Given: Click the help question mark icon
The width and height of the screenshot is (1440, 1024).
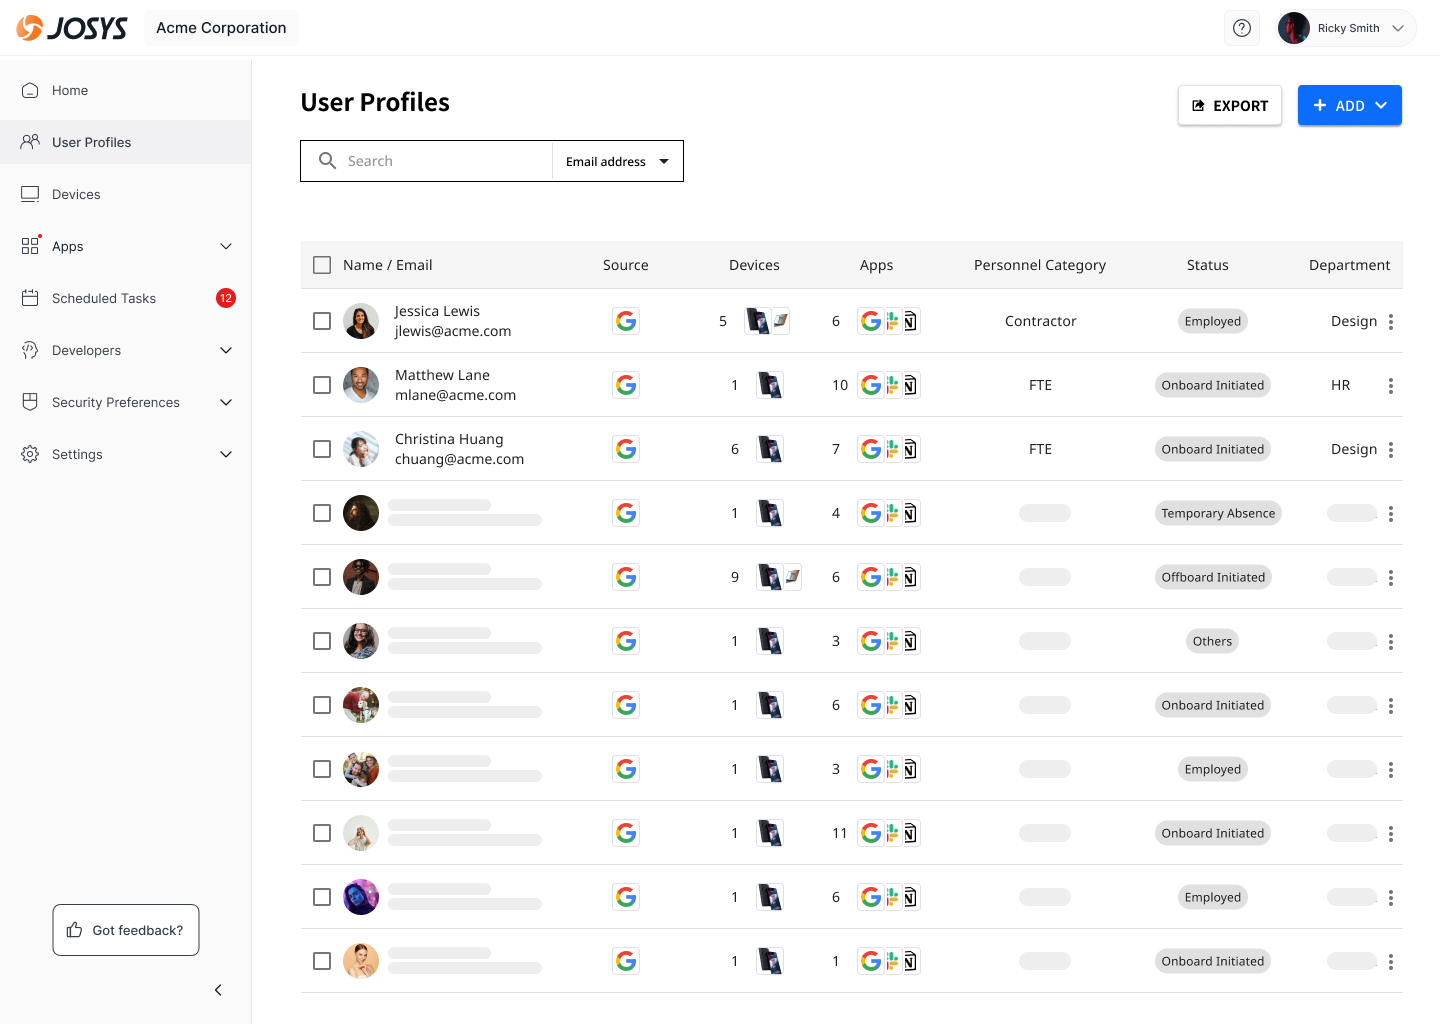Looking at the screenshot, I should [x=1242, y=28].
